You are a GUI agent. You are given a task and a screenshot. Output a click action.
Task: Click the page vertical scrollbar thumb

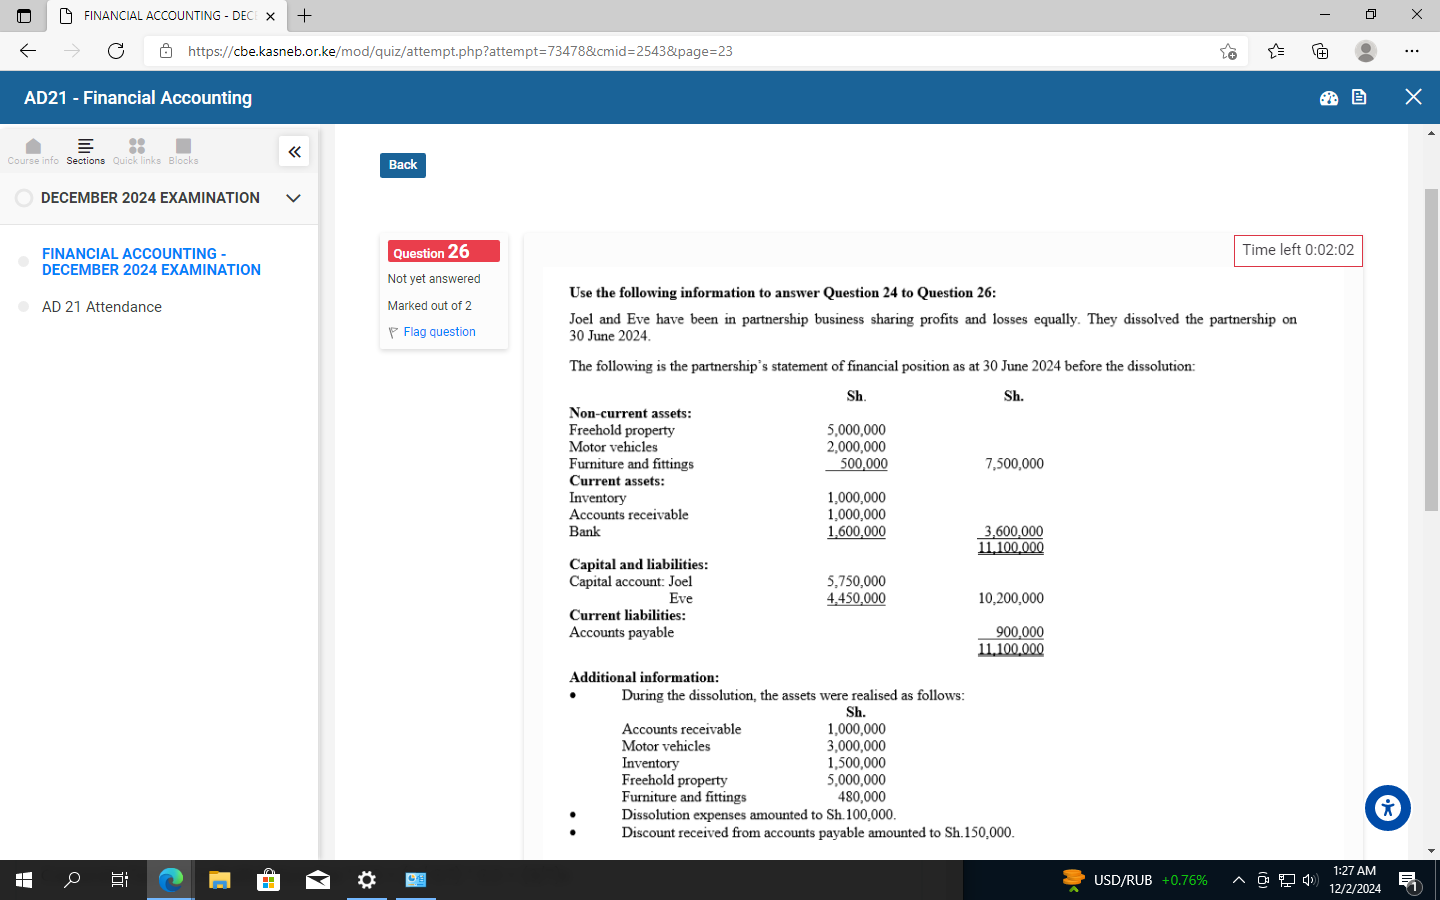coord(1431,350)
